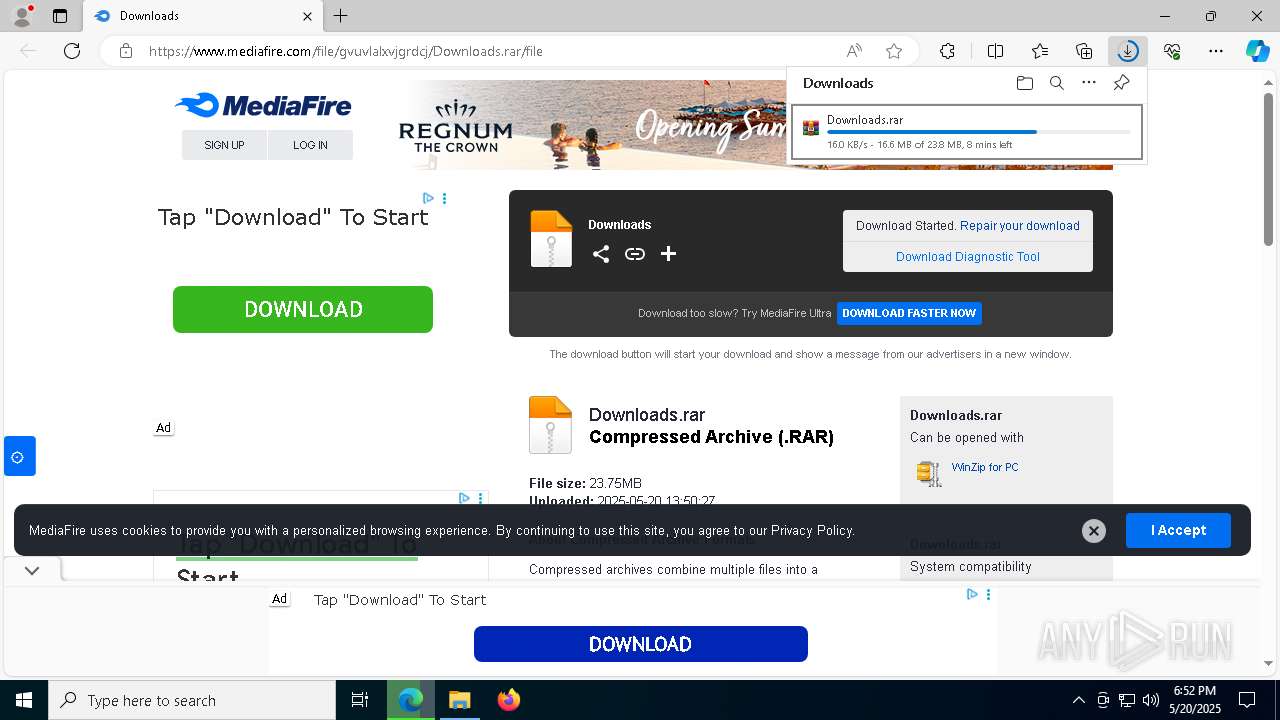Click DOWNLOAD FASTER NOW button
Viewport: 1280px width, 720px height.
909,313
